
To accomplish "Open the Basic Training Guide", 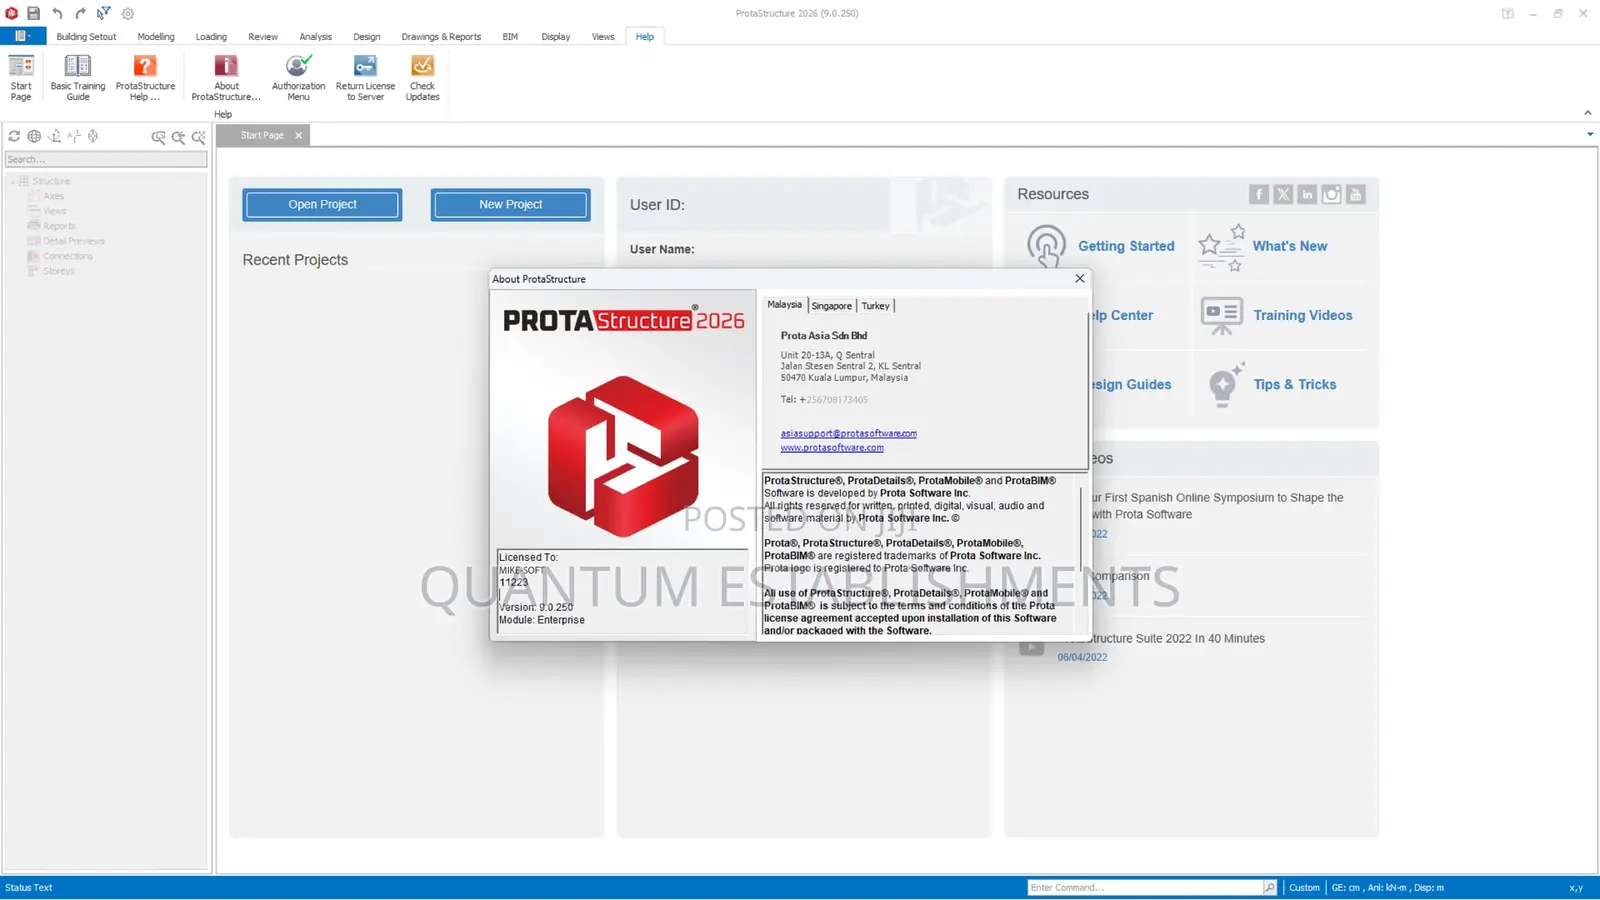I will click(78, 78).
